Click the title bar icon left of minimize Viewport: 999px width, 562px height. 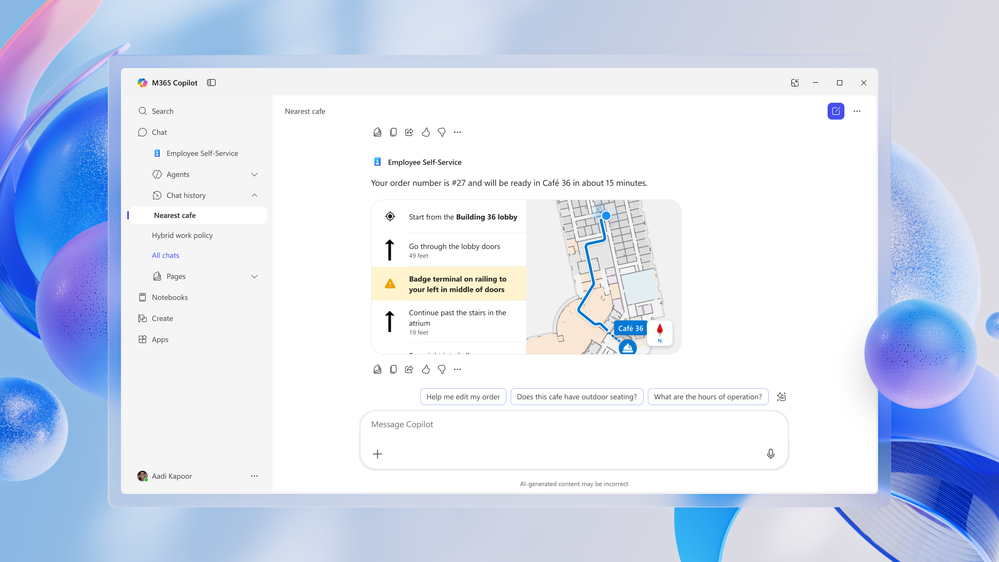click(794, 83)
